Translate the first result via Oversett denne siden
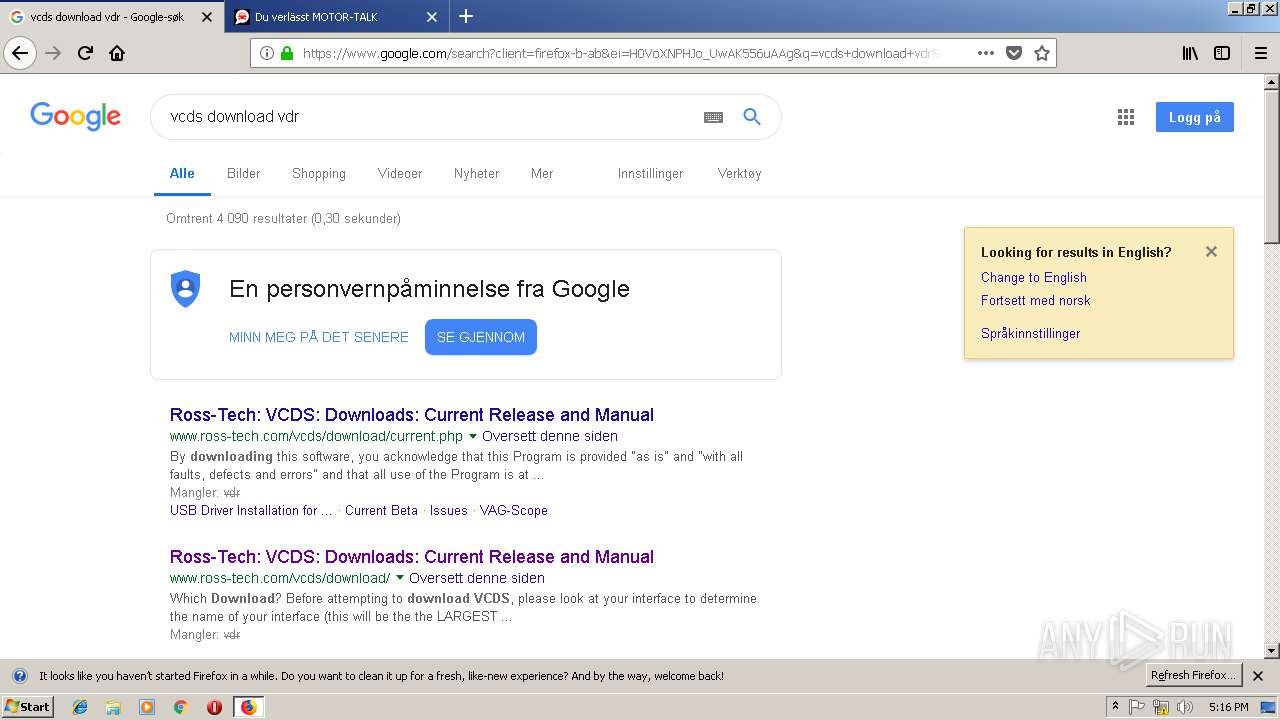This screenshot has width=1280, height=720. (x=550, y=437)
